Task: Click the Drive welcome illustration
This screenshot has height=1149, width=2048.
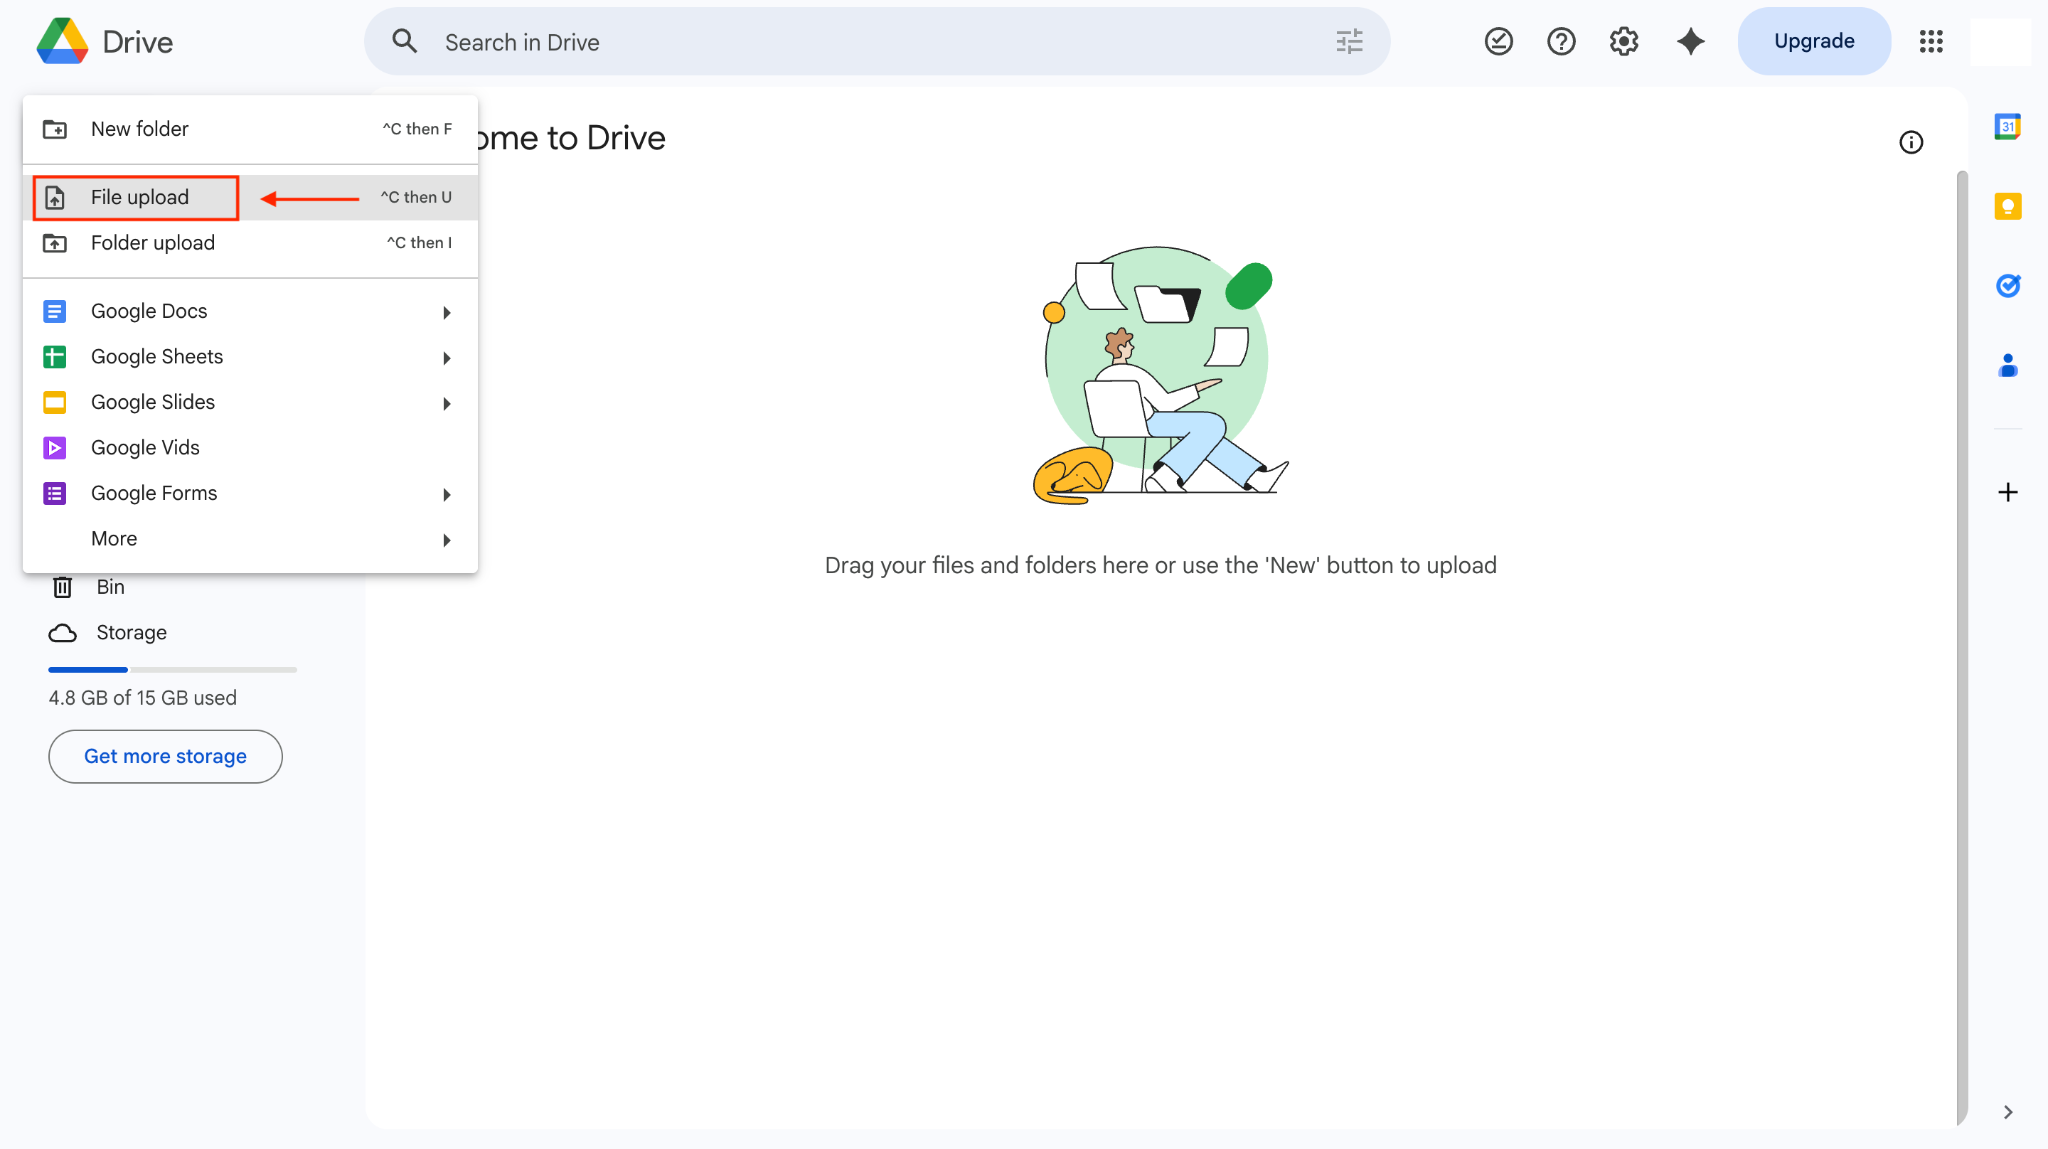Action: click(x=1160, y=376)
